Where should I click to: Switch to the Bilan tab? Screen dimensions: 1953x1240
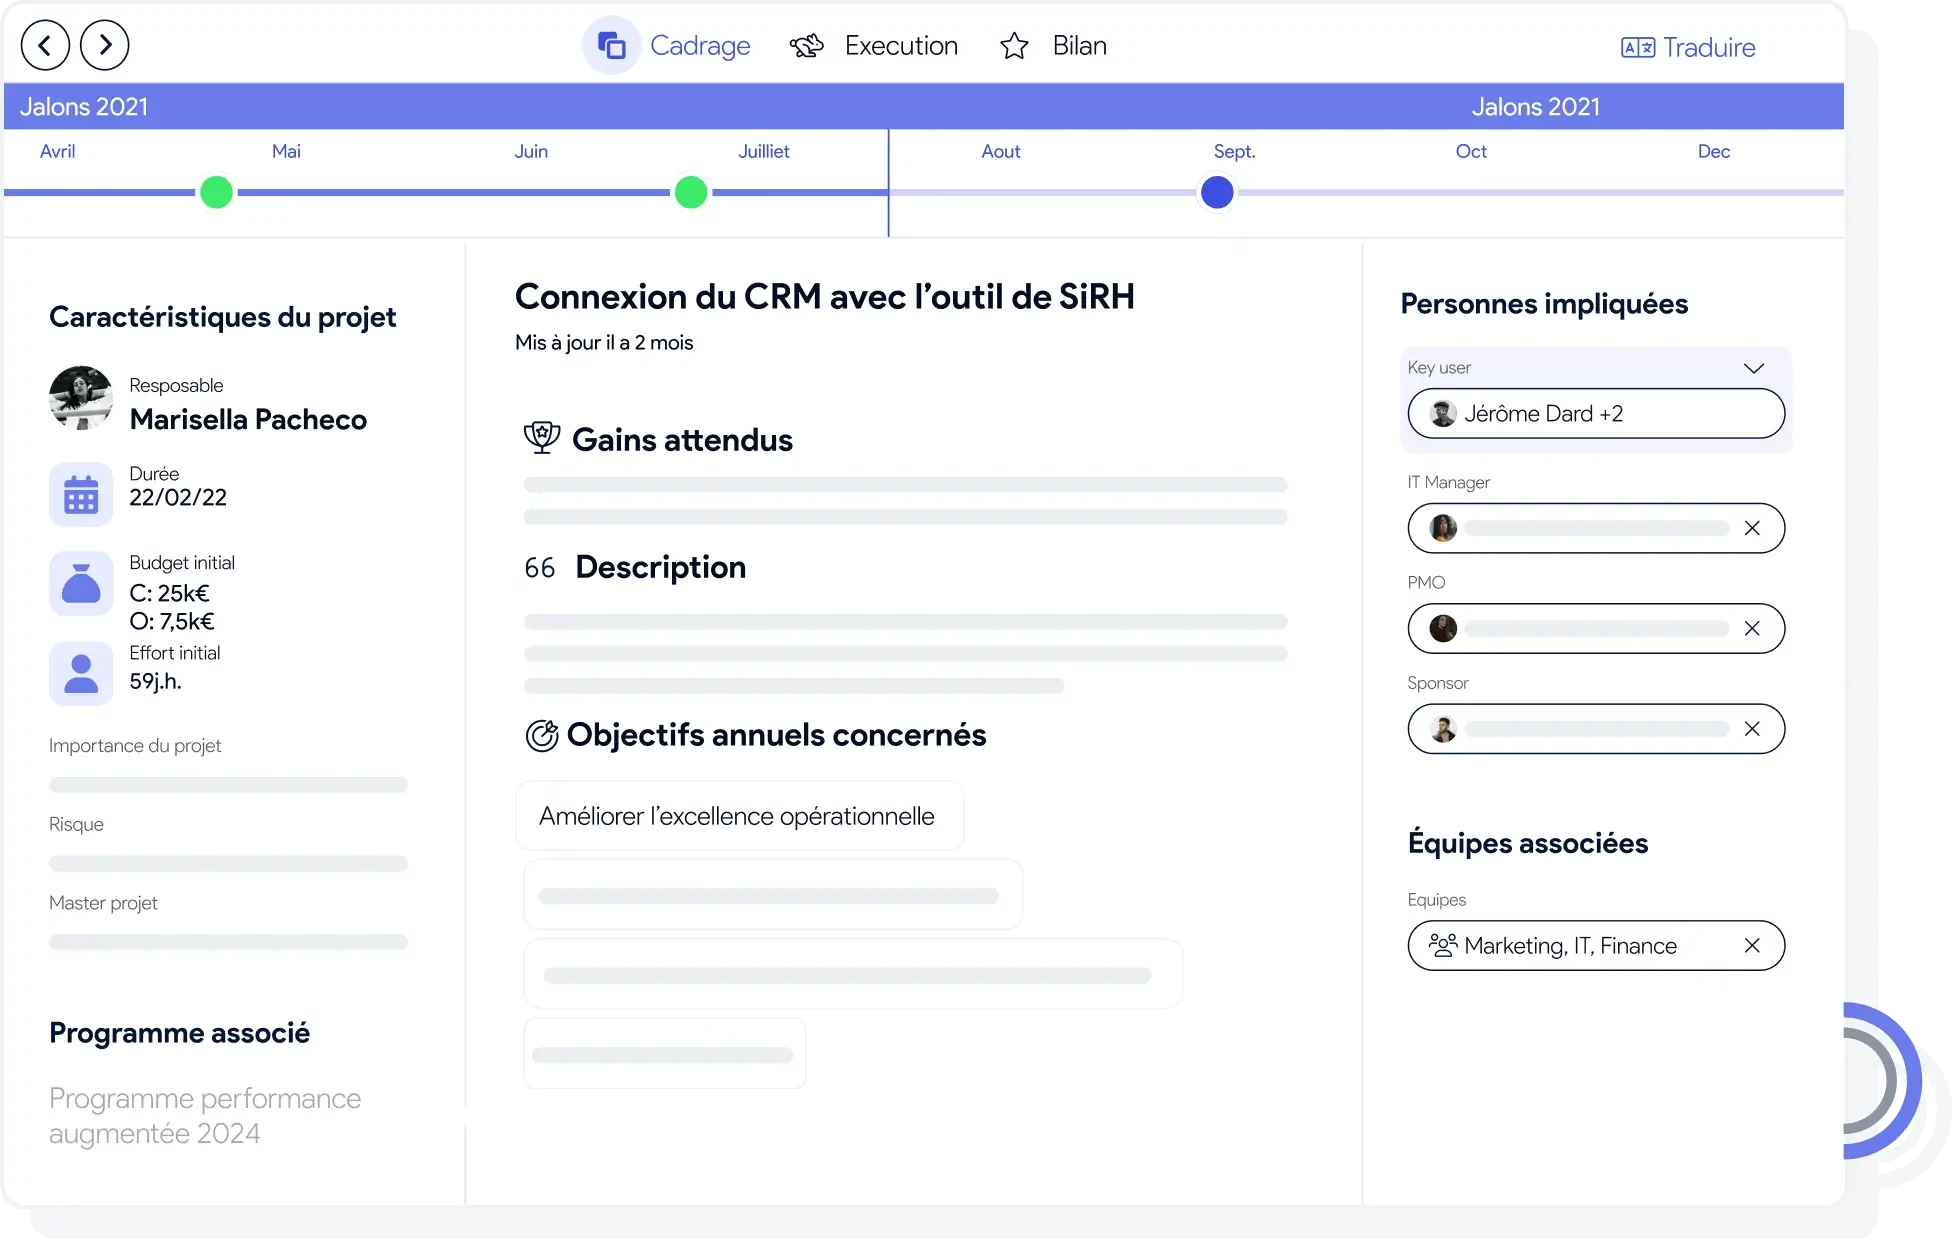(x=1053, y=46)
